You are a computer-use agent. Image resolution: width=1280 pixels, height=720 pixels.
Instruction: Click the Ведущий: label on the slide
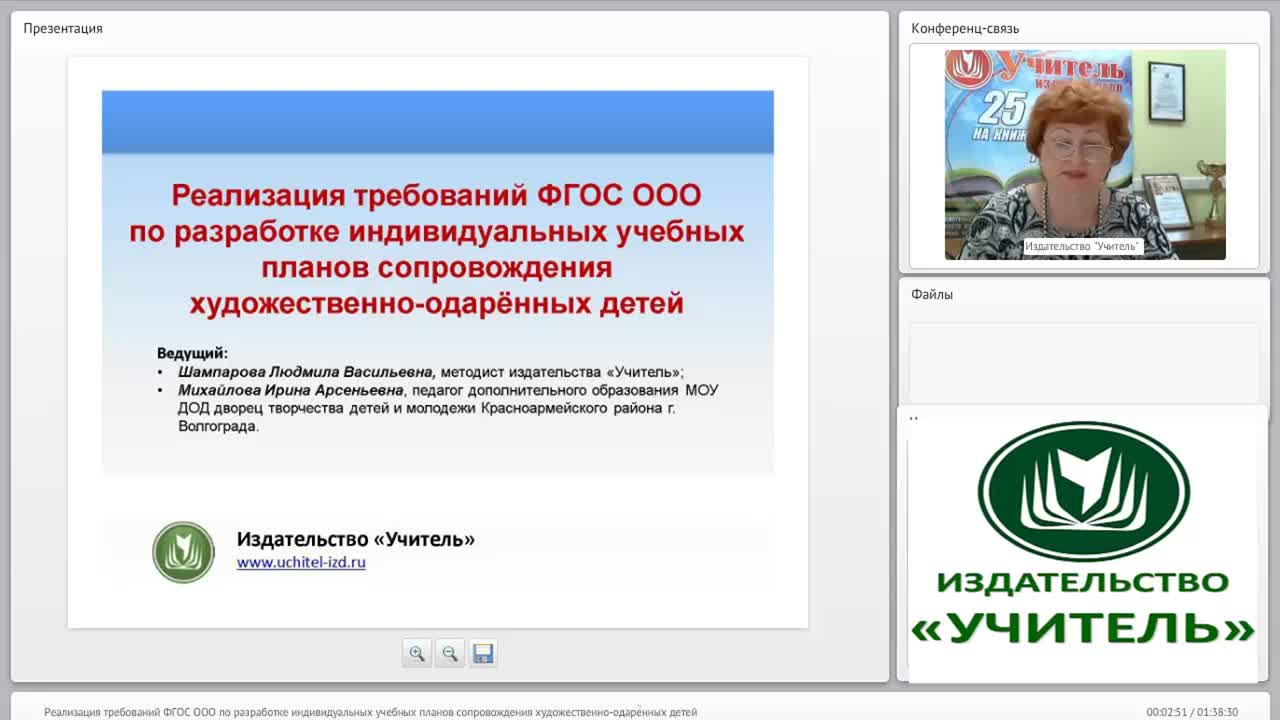pos(192,353)
